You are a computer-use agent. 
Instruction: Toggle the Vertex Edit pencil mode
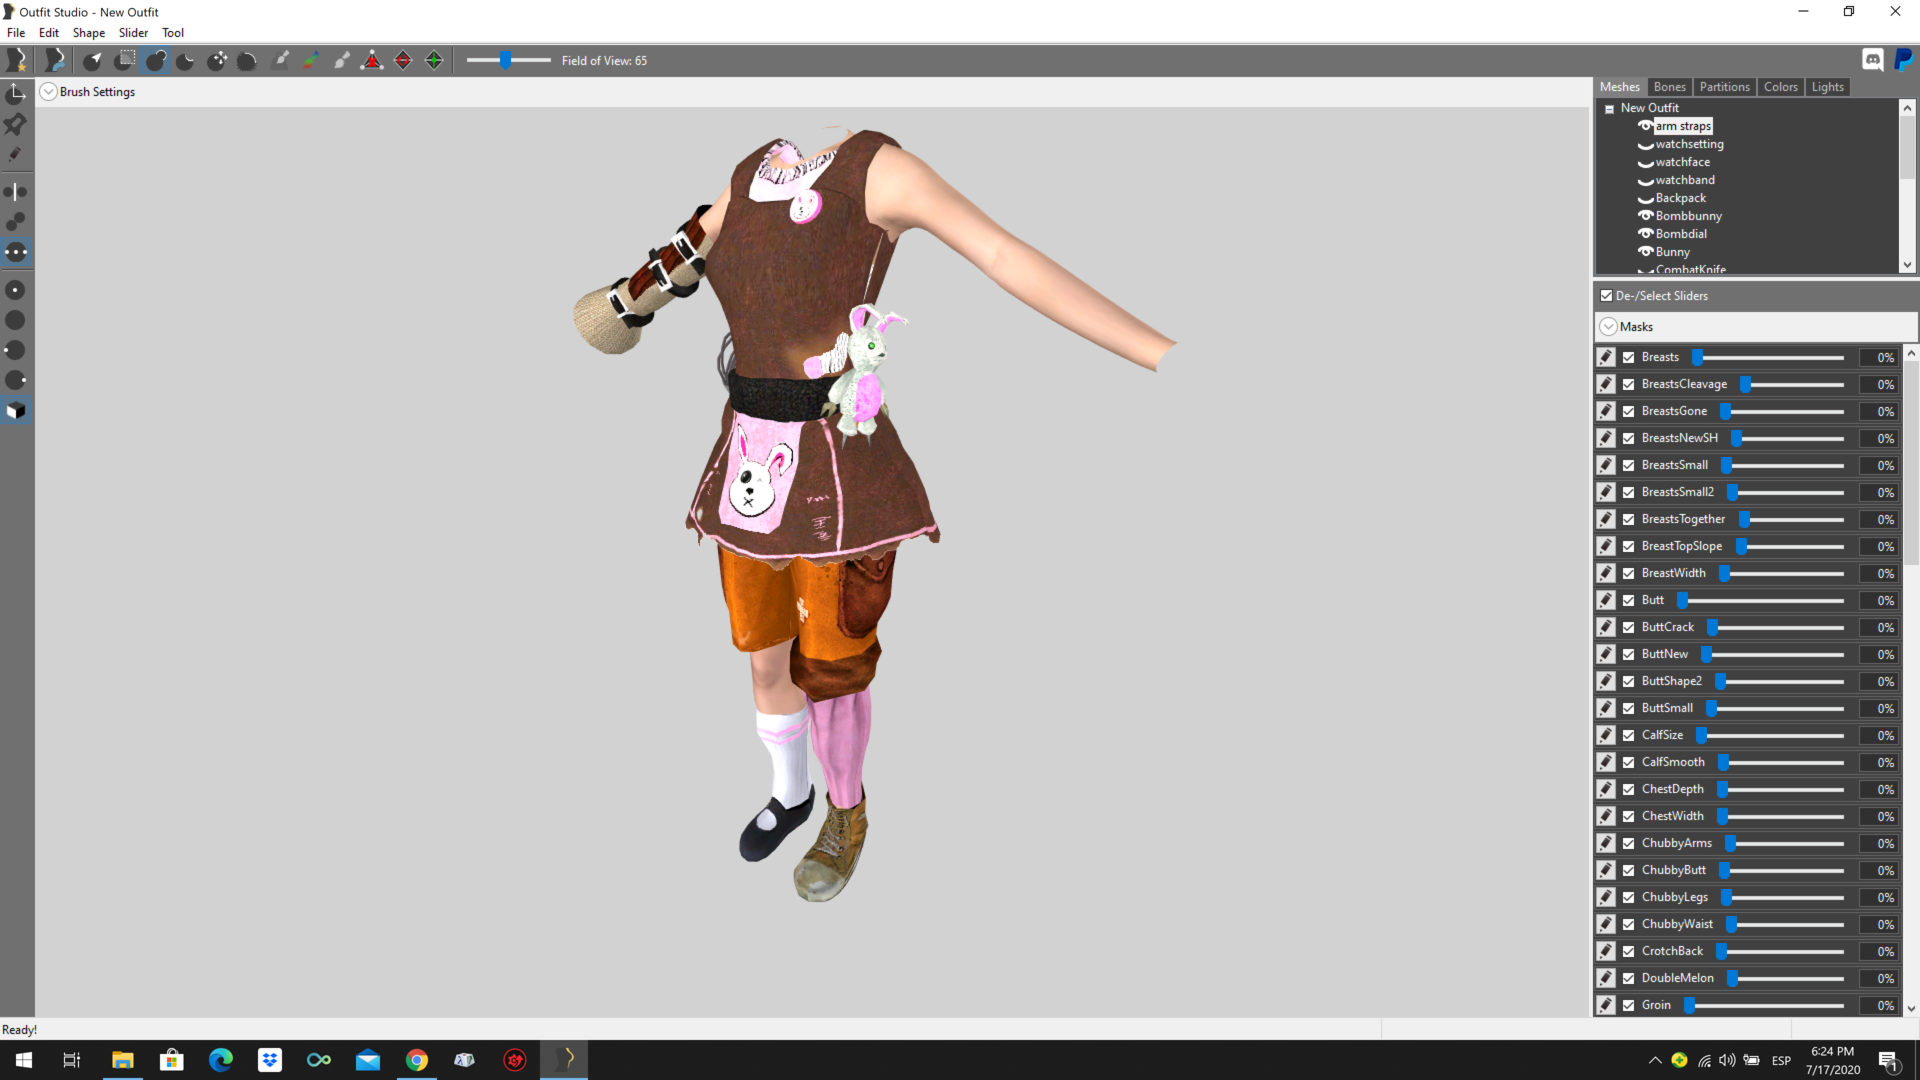coord(16,155)
